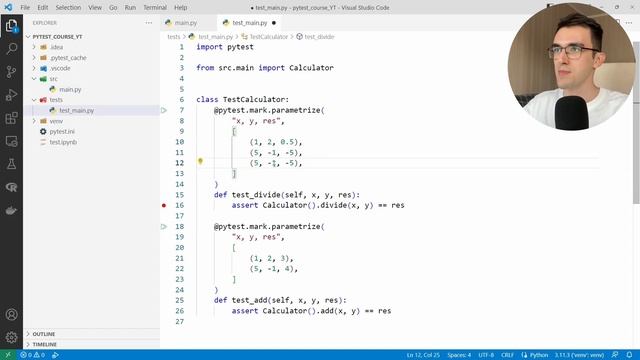The image size is (640, 360).
Task: Open the Terminal menu
Action: coord(155,7)
